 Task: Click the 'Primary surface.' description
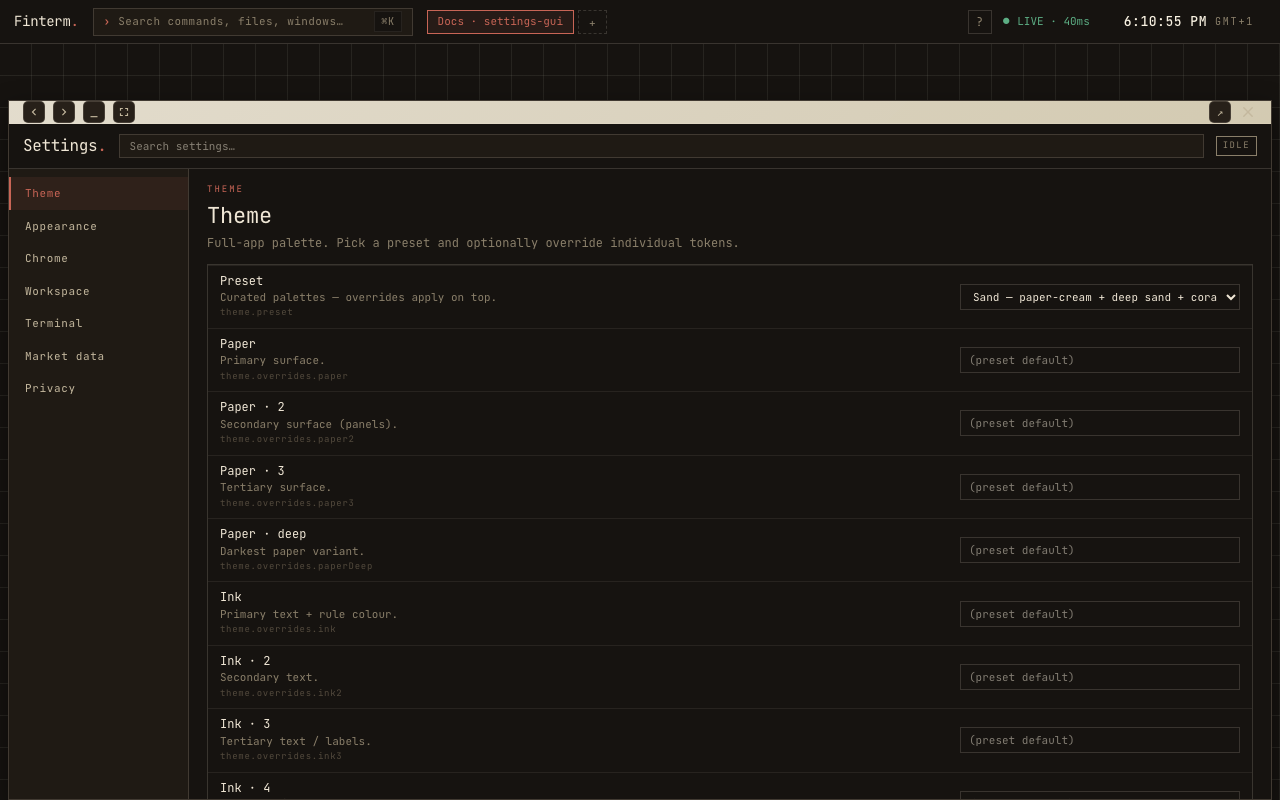(273, 361)
